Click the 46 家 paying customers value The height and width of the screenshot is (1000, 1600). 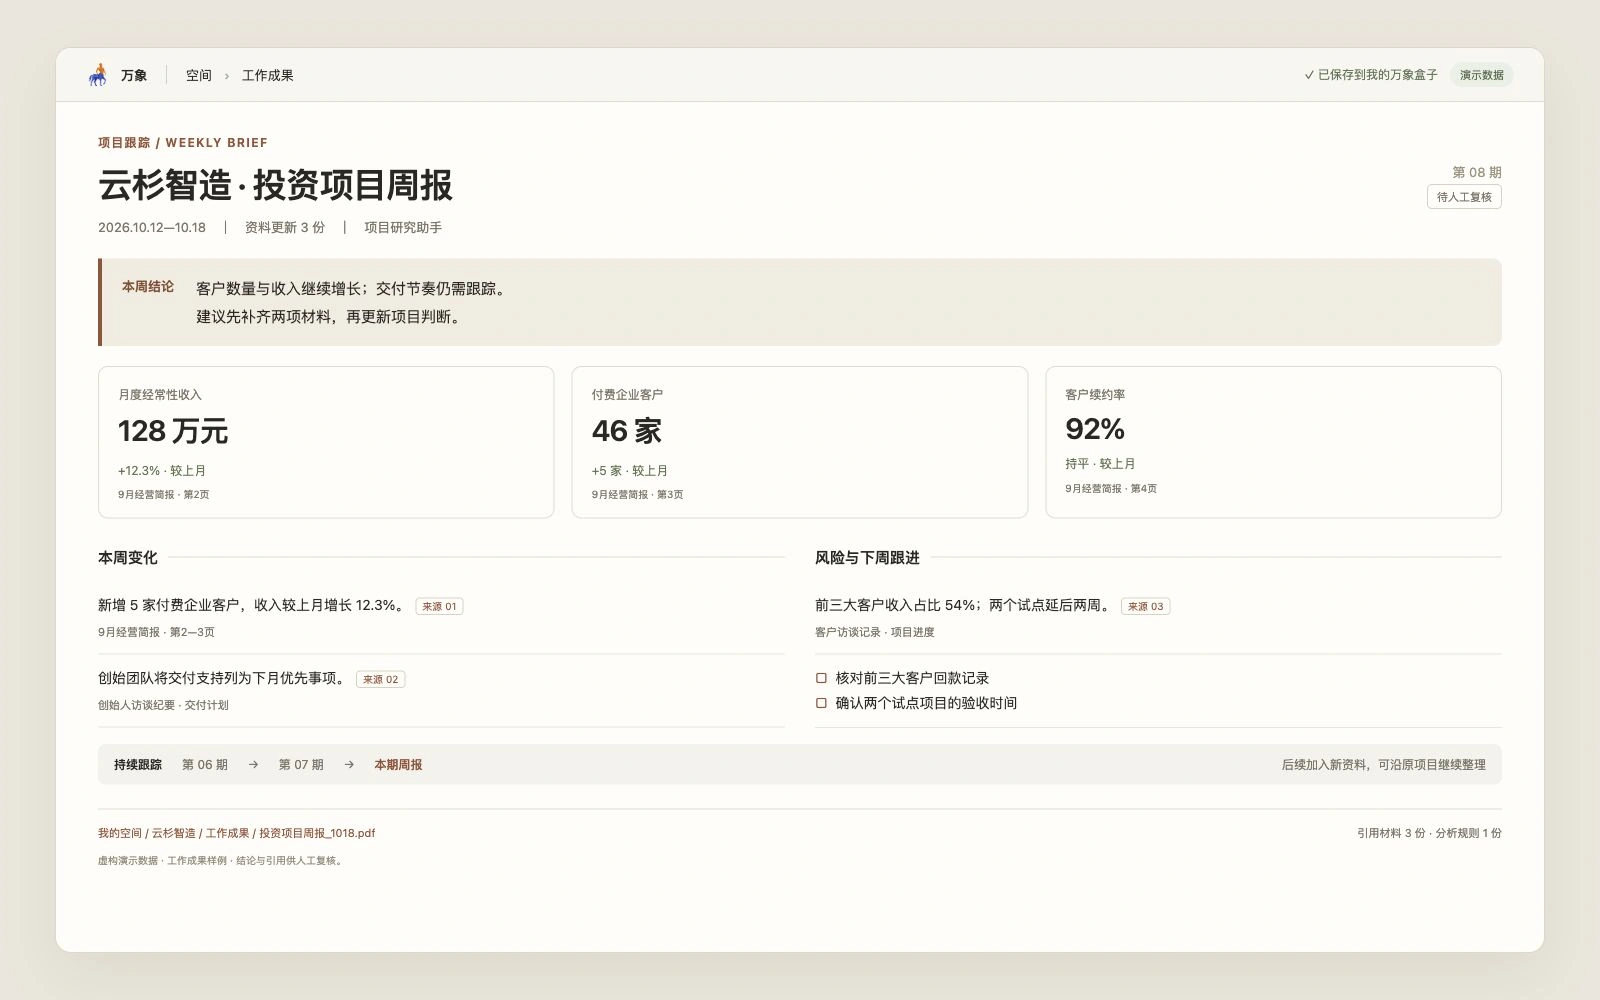tap(627, 431)
